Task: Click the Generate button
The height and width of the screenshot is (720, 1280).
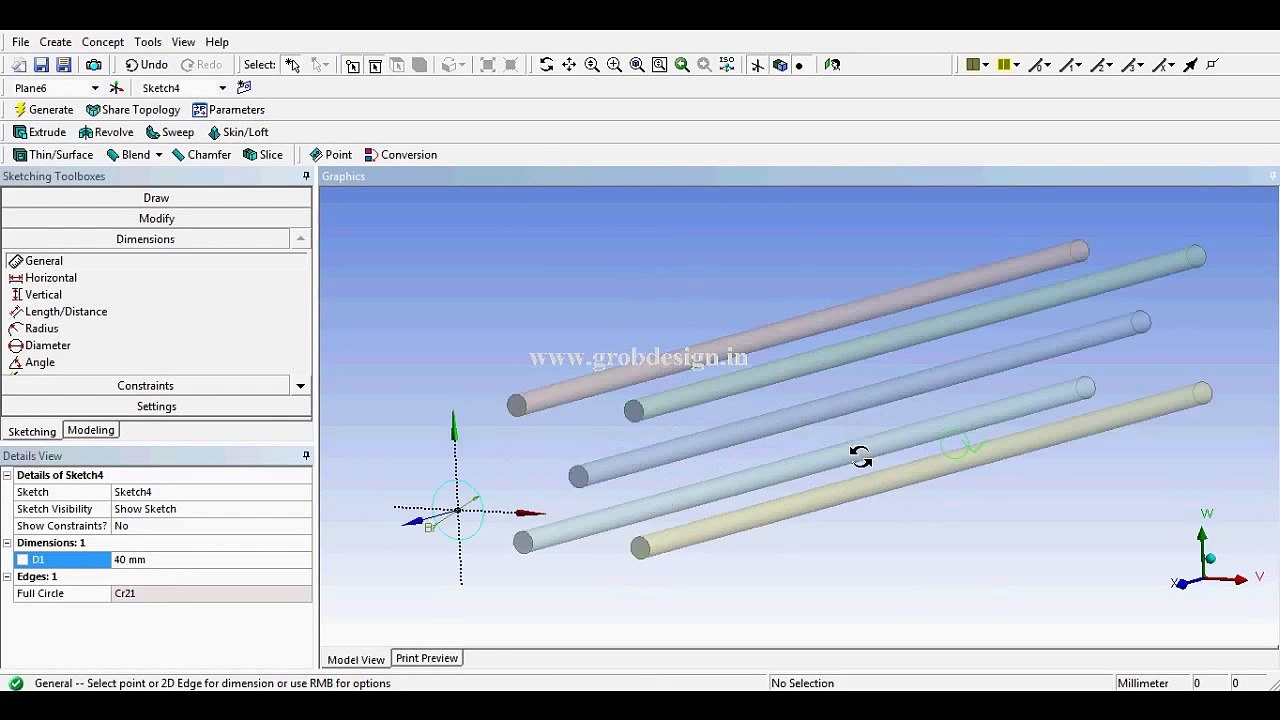Action: click(43, 110)
